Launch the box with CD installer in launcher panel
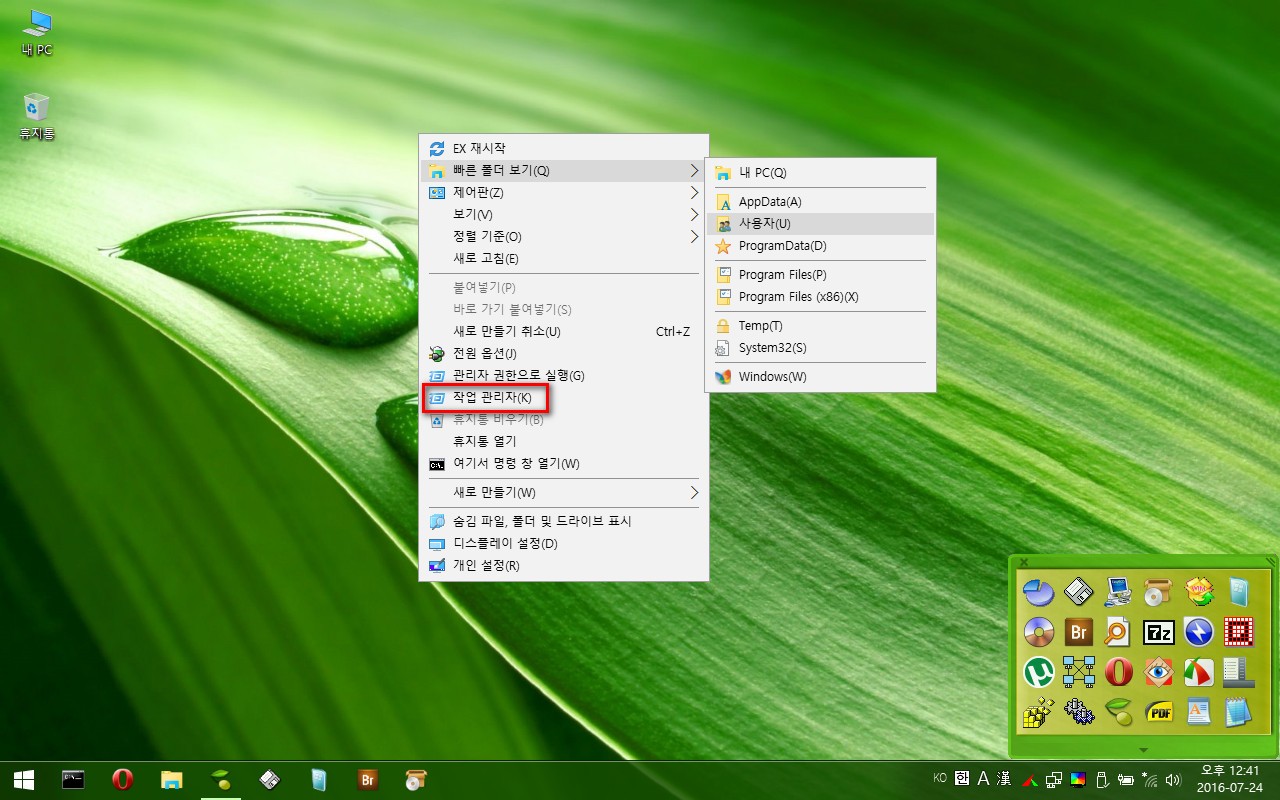This screenshot has height=800, width=1280. [1158, 592]
